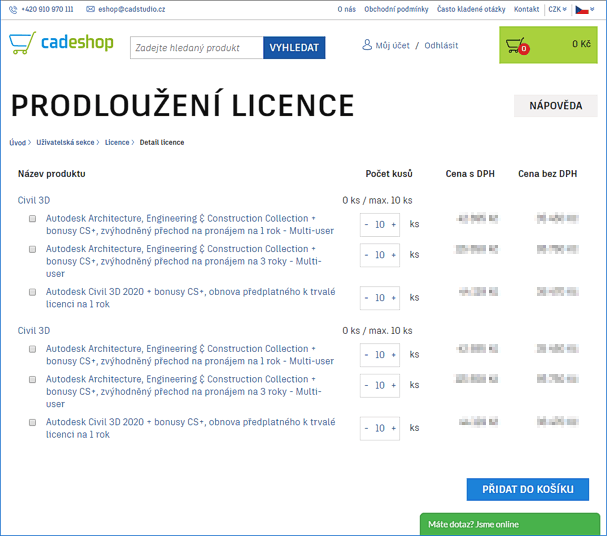Click the cadeshop logo
The width and height of the screenshot is (607, 536).
(61, 44)
